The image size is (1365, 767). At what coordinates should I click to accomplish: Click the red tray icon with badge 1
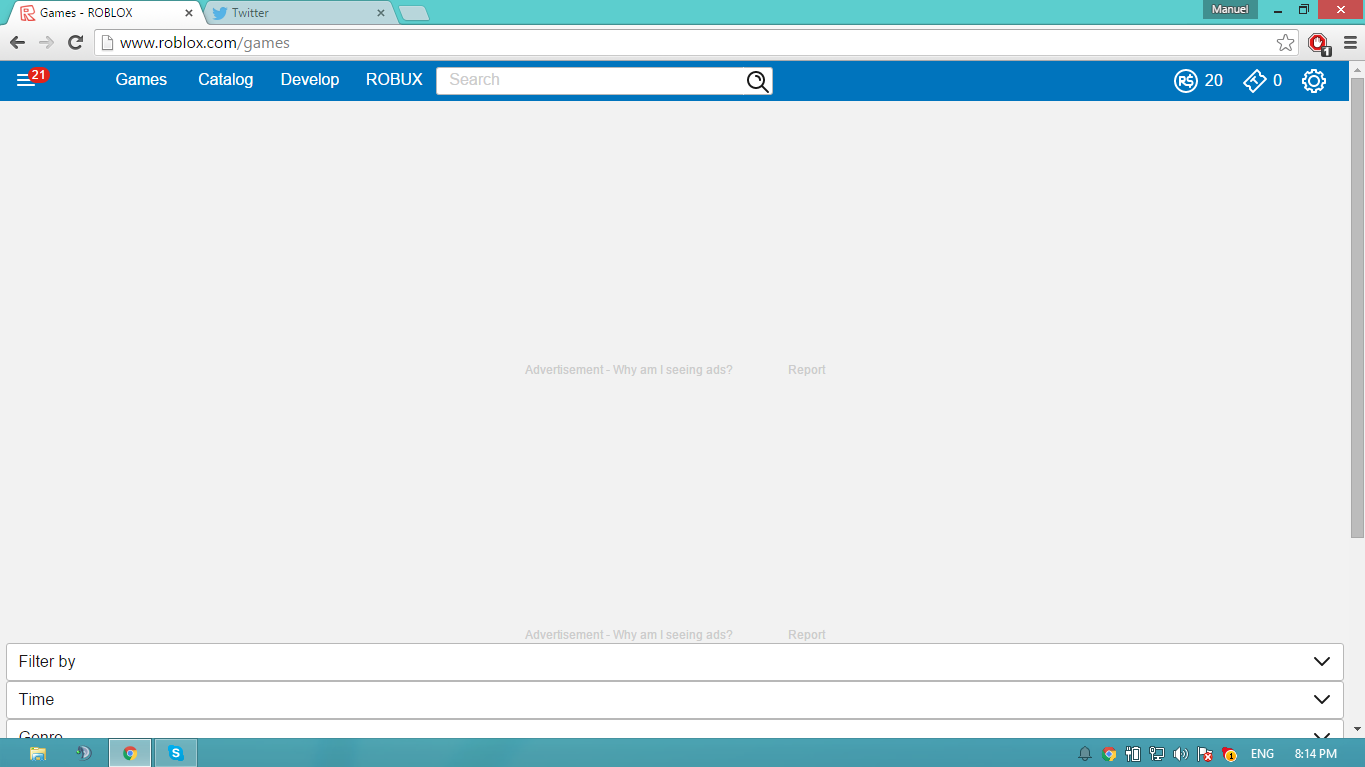coord(1230,754)
